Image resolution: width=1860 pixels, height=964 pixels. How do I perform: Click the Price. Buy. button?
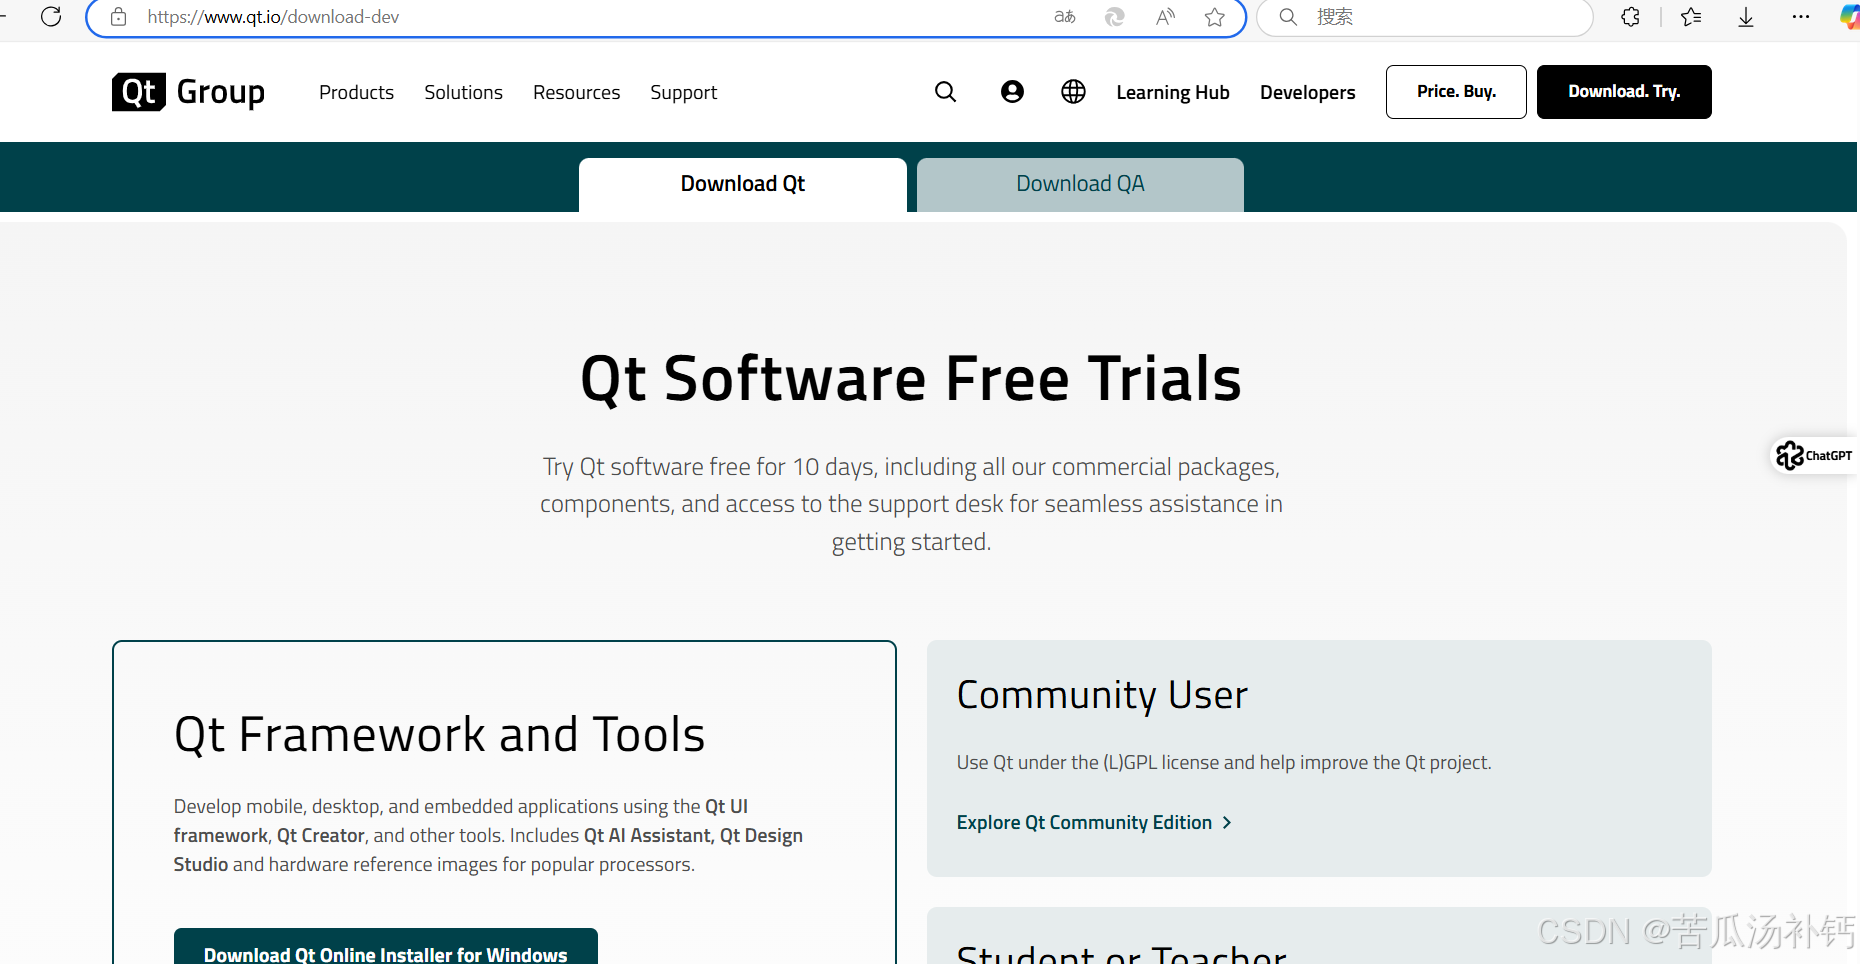[x=1456, y=92]
